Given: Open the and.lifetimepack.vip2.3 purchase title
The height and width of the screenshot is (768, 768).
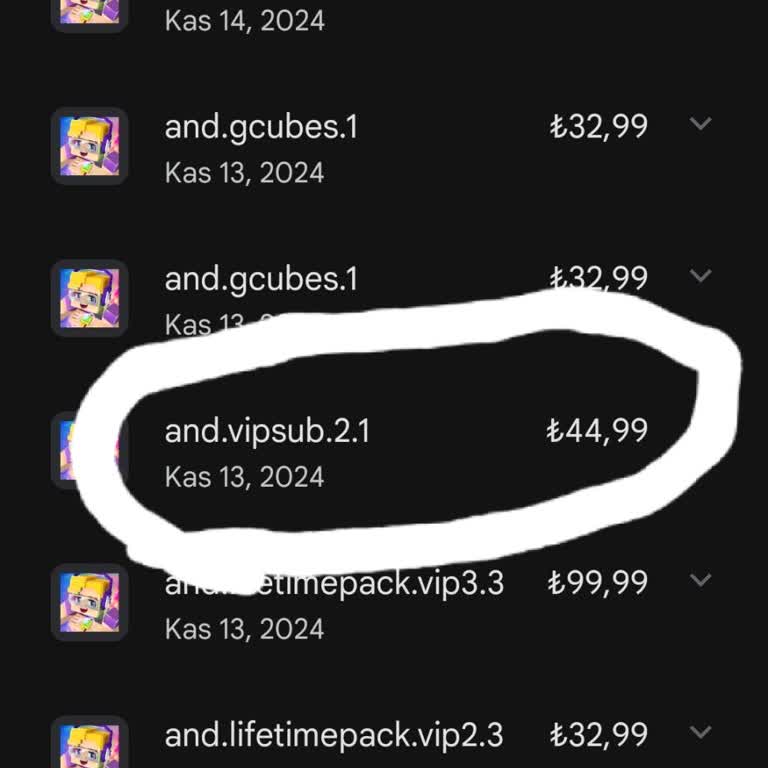Looking at the screenshot, I should click(x=334, y=736).
